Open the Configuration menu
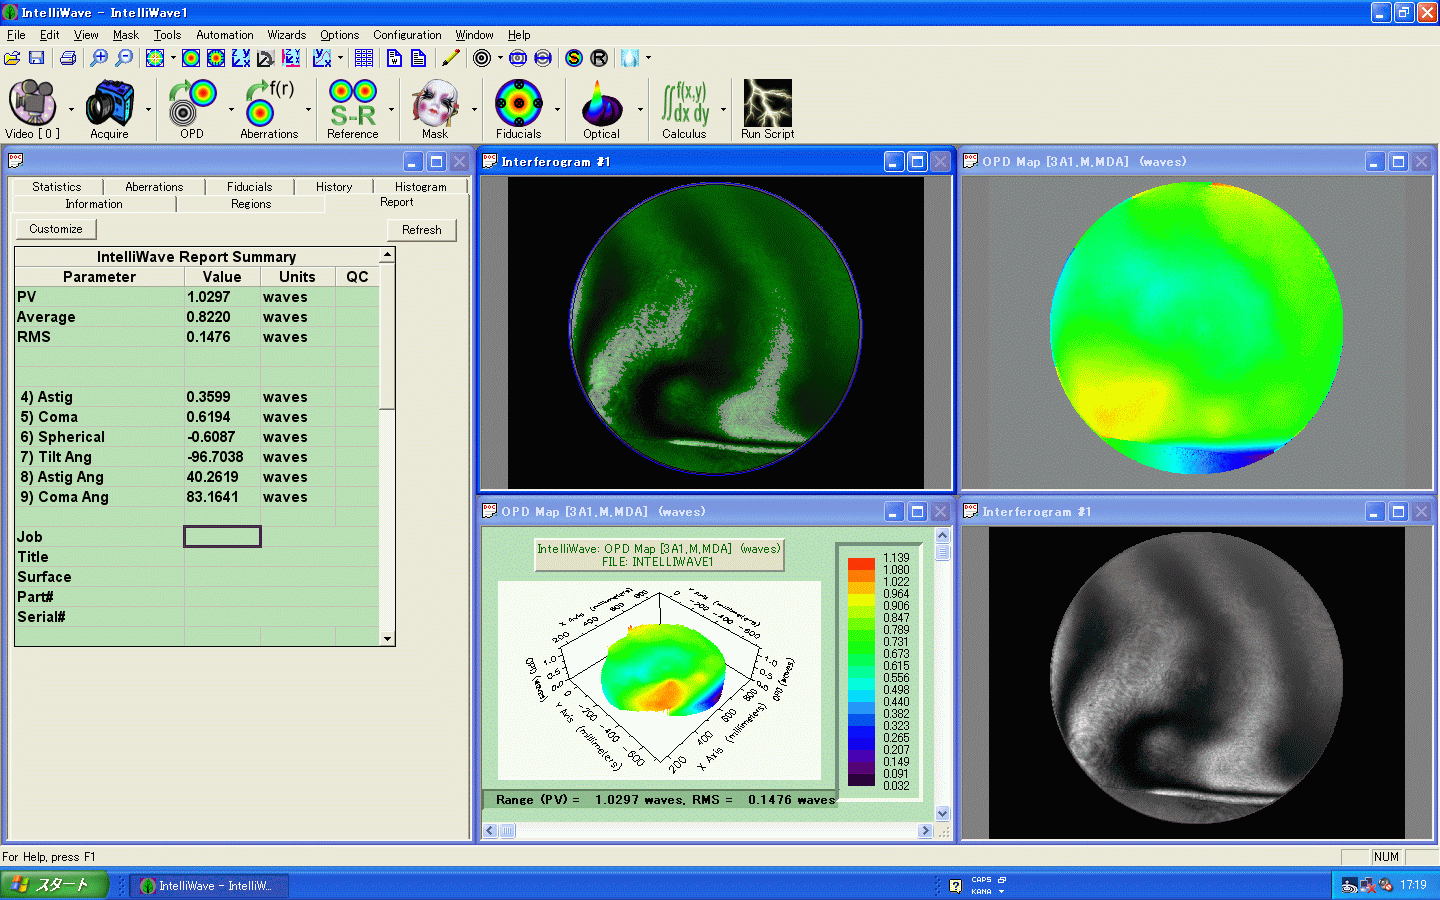The width and height of the screenshot is (1440, 900). (x=407, y=35)
